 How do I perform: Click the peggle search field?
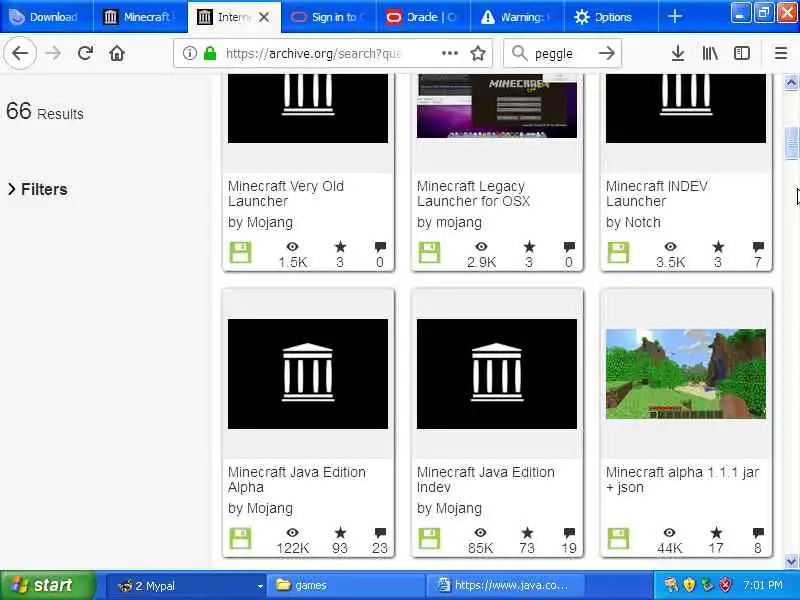[561, 53]
